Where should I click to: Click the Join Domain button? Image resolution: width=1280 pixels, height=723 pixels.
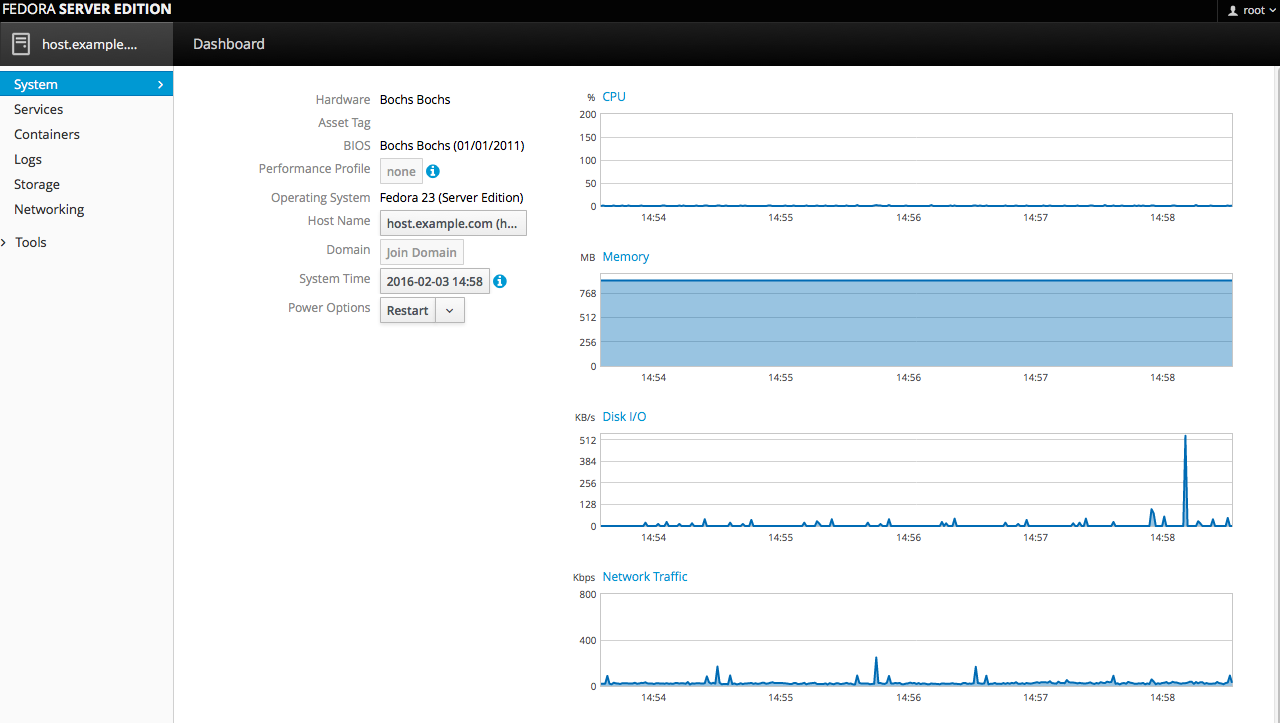click(422, 252)
